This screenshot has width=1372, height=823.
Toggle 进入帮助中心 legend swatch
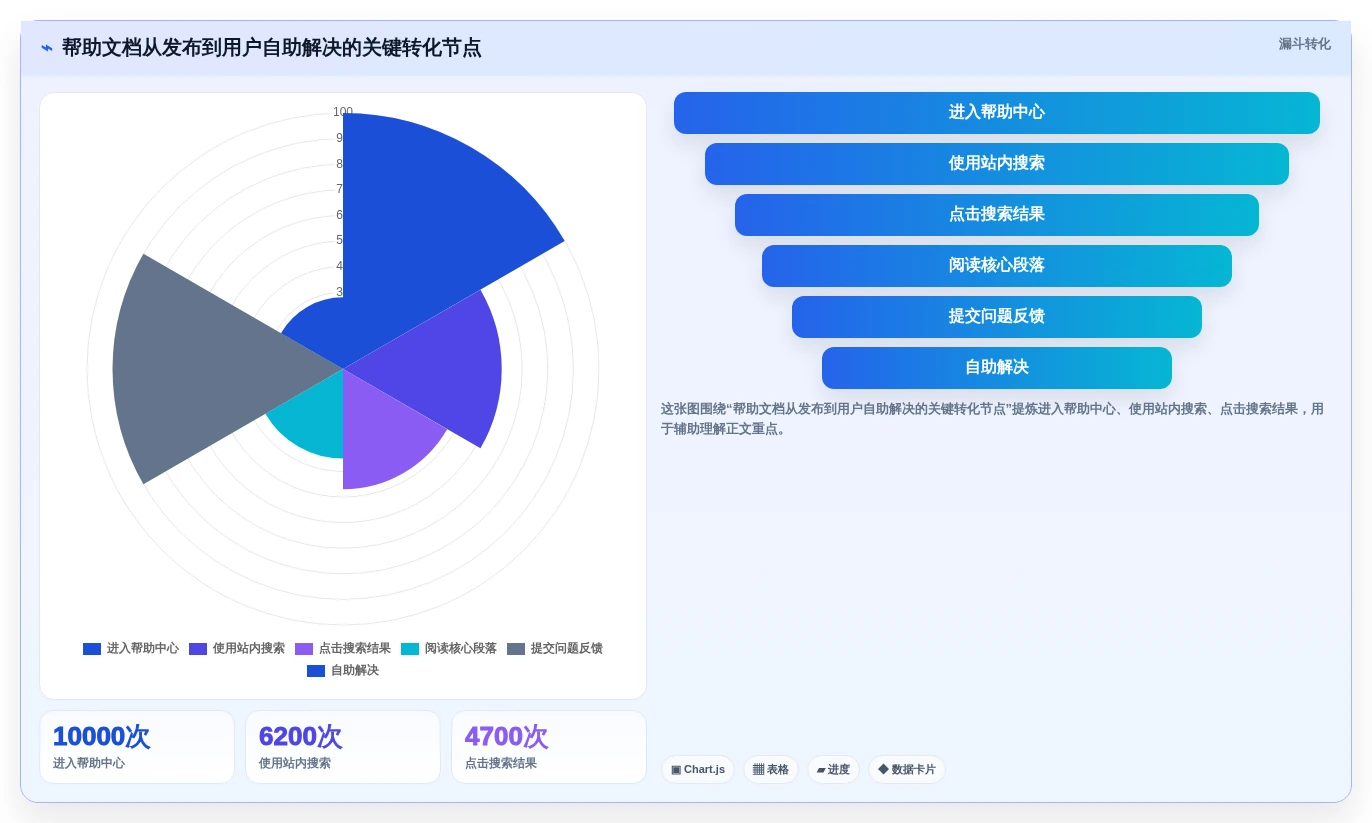coord(92,649)
